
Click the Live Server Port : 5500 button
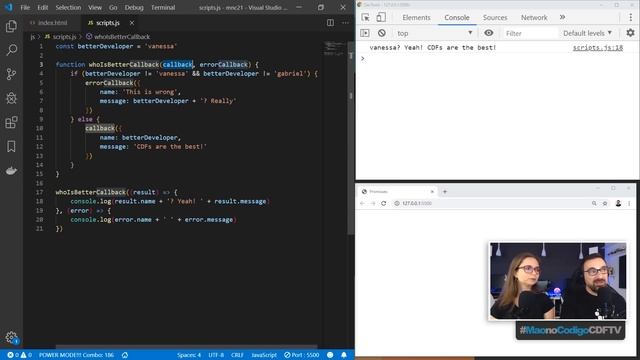coord(302,355)
